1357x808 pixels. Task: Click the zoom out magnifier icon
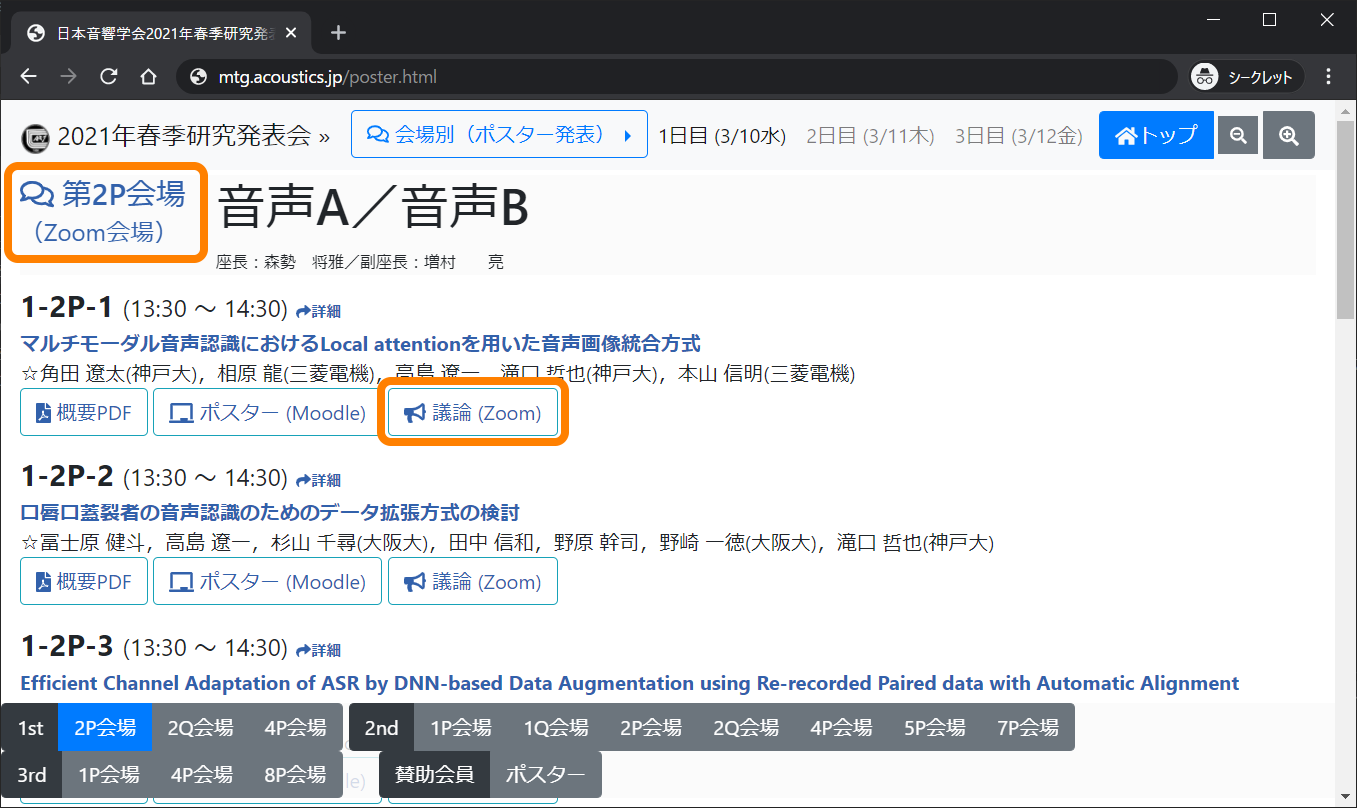tap(1238, 136)
